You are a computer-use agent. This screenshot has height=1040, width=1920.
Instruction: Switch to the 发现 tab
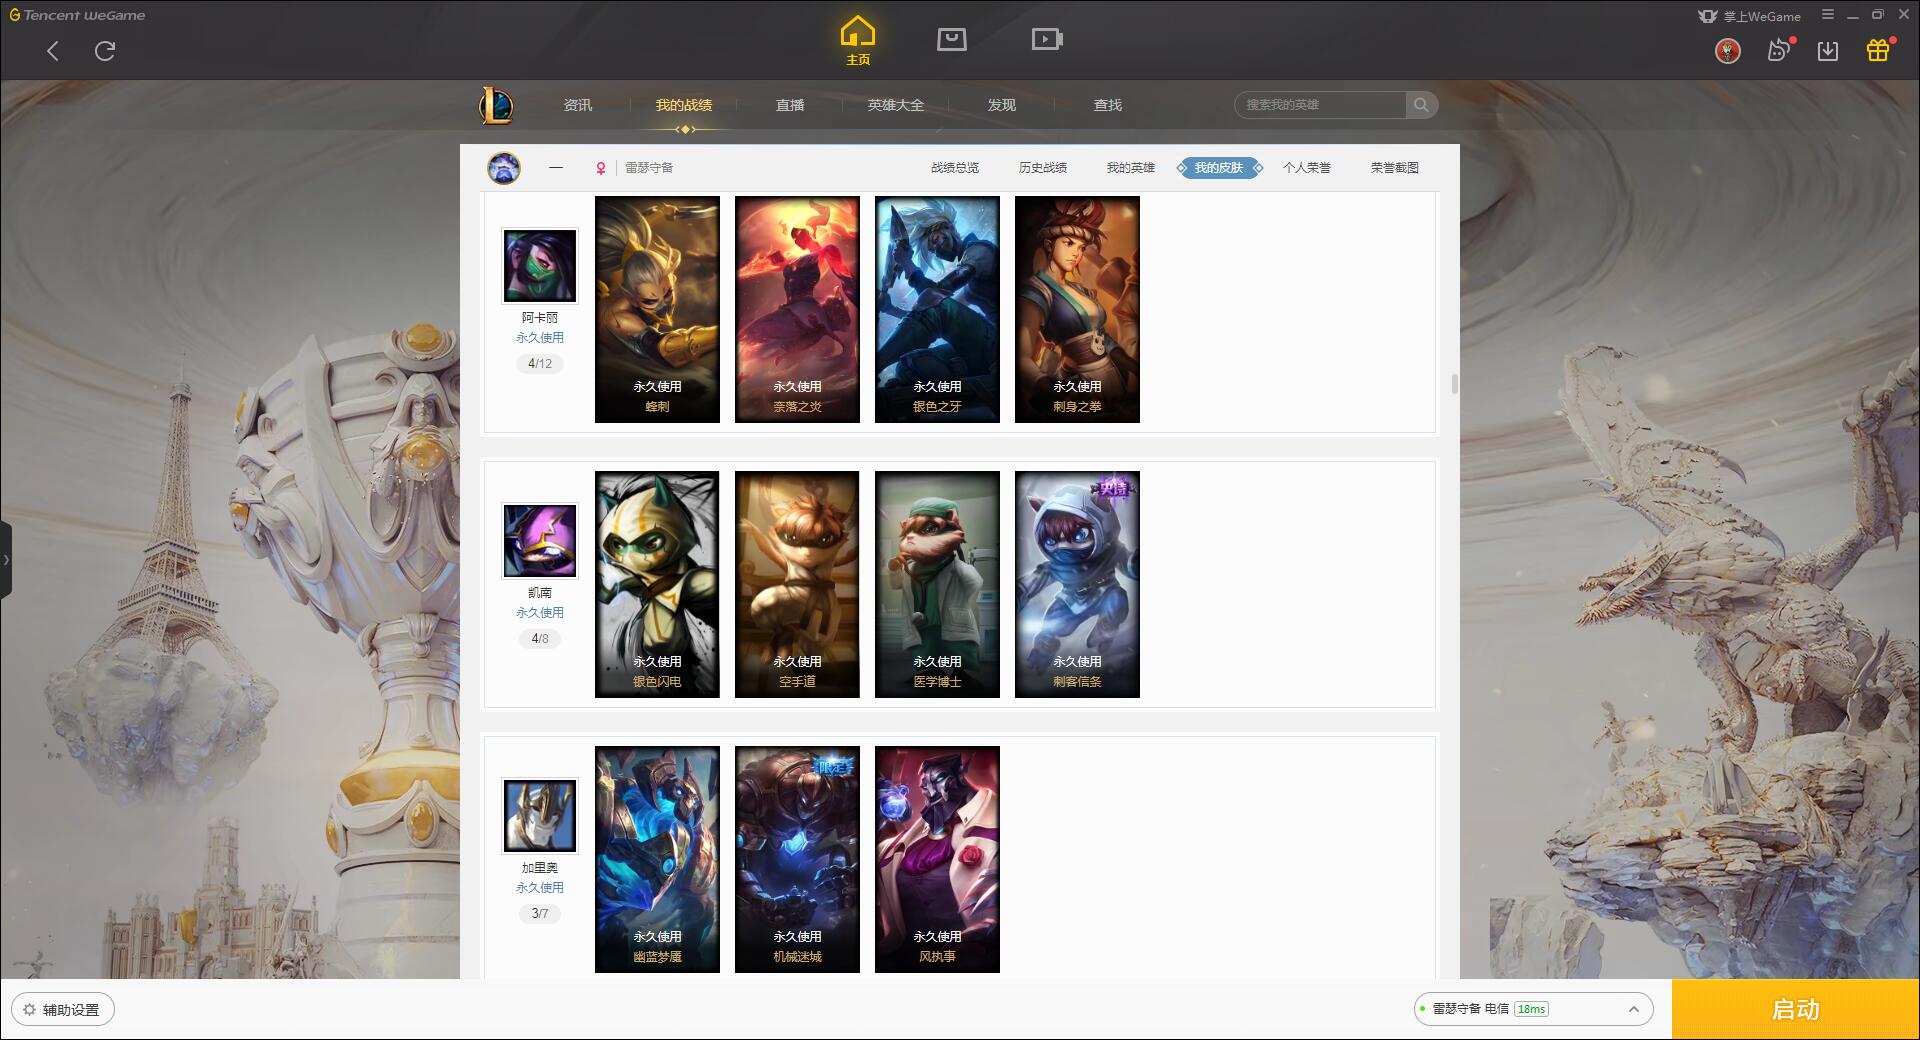point(1002,105)
